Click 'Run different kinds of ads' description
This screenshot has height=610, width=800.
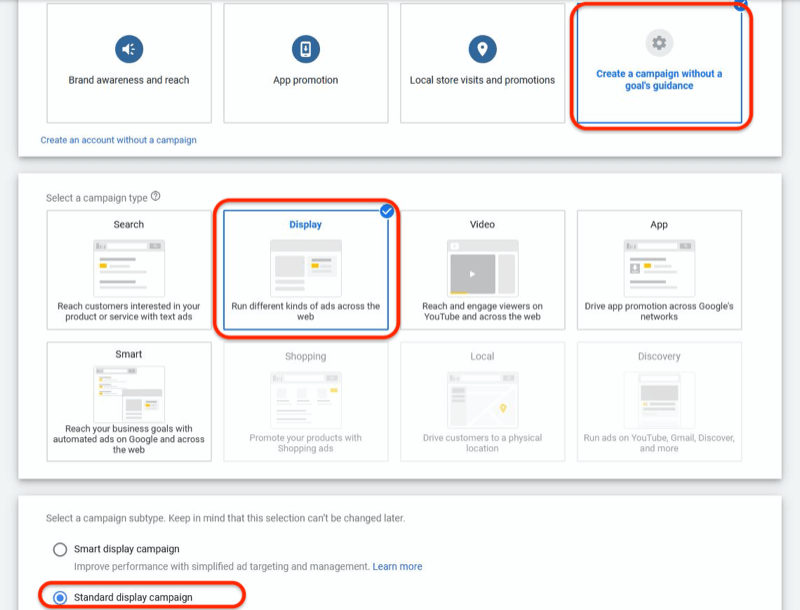tap(306, 311)
